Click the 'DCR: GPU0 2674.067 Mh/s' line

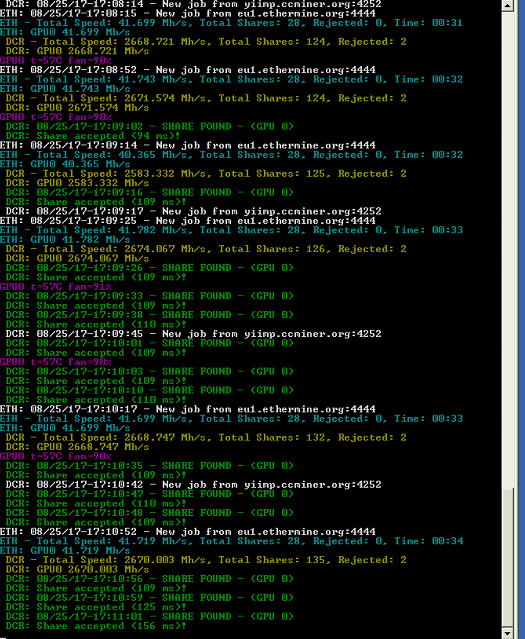click(77, 258)
